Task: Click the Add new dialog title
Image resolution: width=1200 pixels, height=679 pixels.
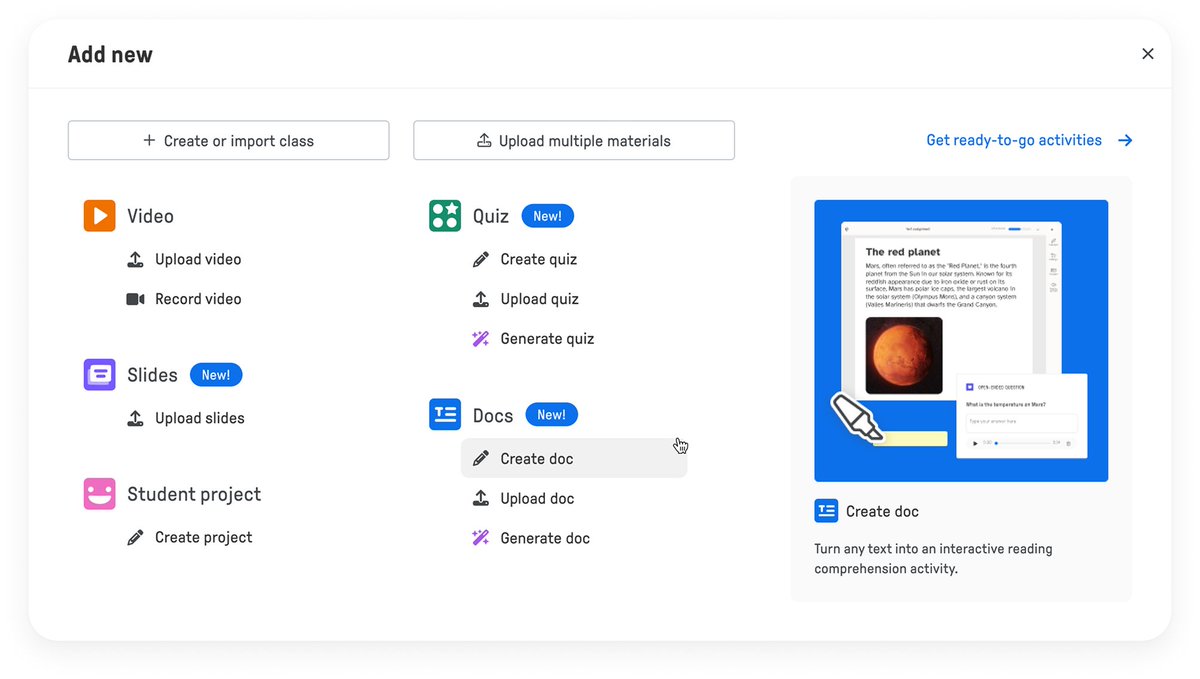Action: 110,55
